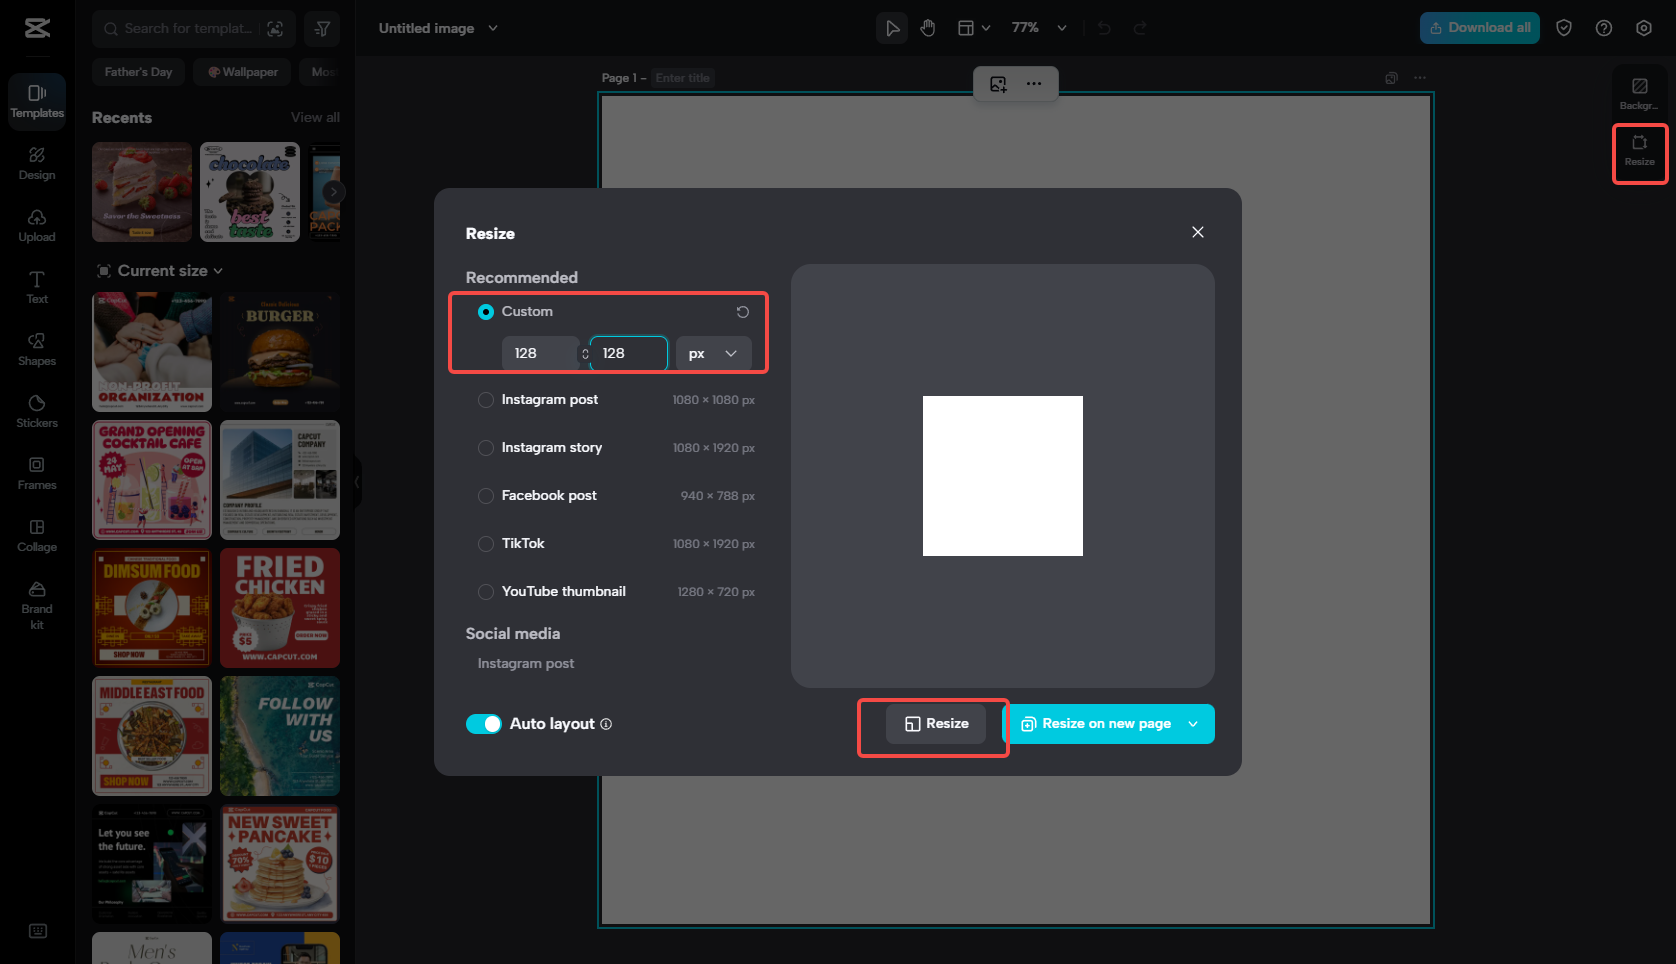The width and height of the screenshot is (1676, 964).
Task: Open the BURGER template thumbnail in Recents
Action: click(279, 351)
